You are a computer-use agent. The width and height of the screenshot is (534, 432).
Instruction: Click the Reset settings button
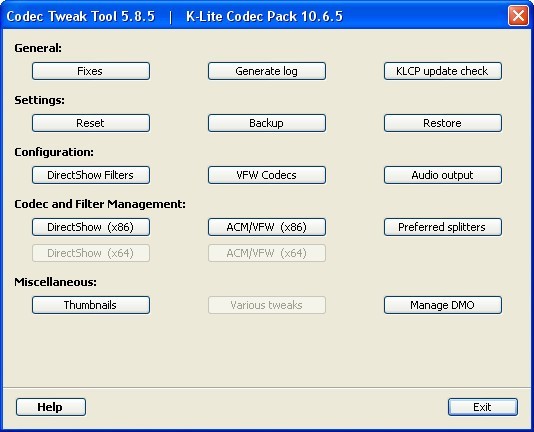91,123
